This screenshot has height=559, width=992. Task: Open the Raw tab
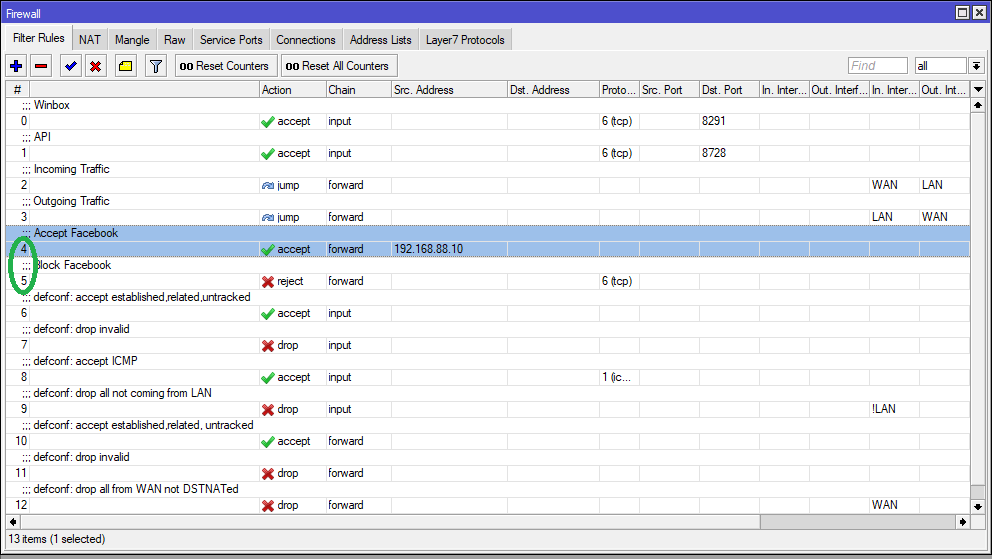pyautogui.click(x=175, y=39)
